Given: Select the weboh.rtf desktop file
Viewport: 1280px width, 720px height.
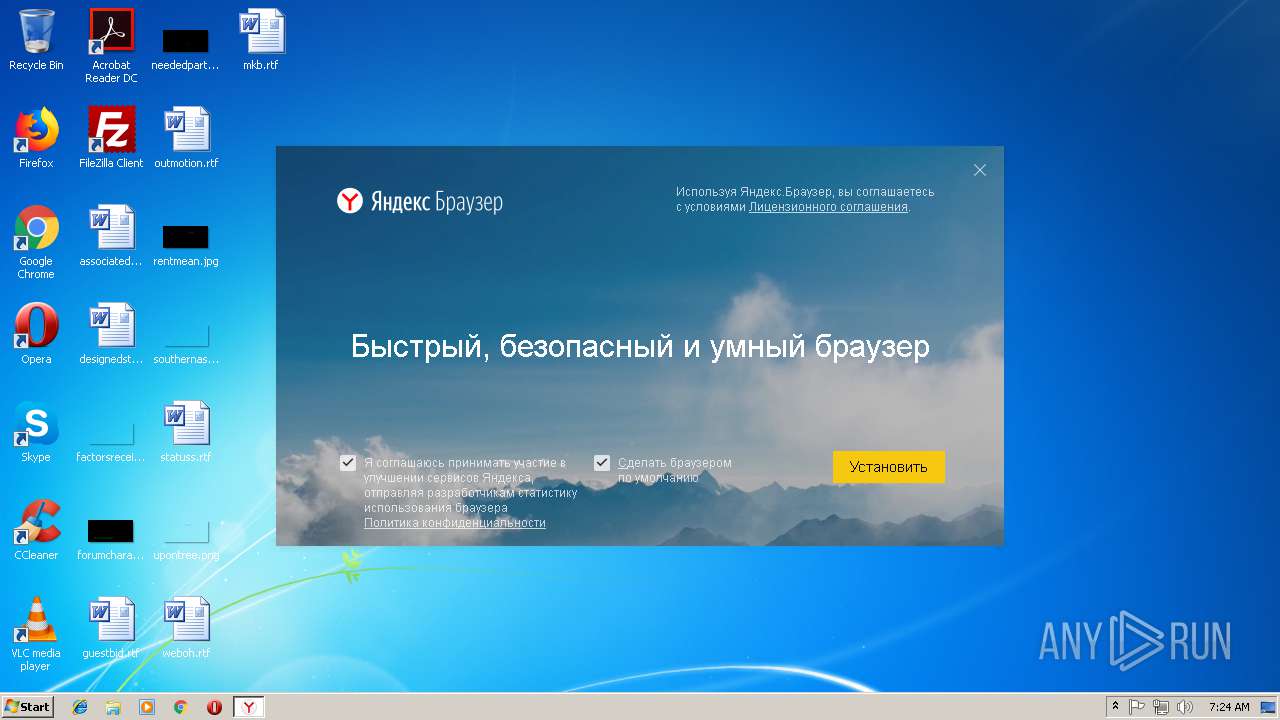Looking at the screenshot, I should pyautogui.click(x=186, y=628).
